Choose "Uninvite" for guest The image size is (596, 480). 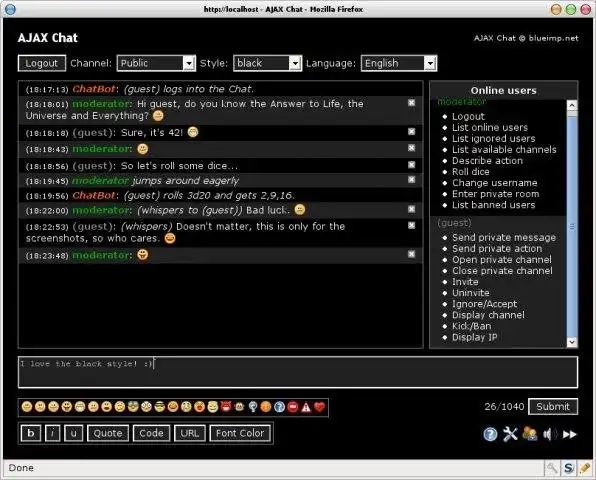coord(471,293)
